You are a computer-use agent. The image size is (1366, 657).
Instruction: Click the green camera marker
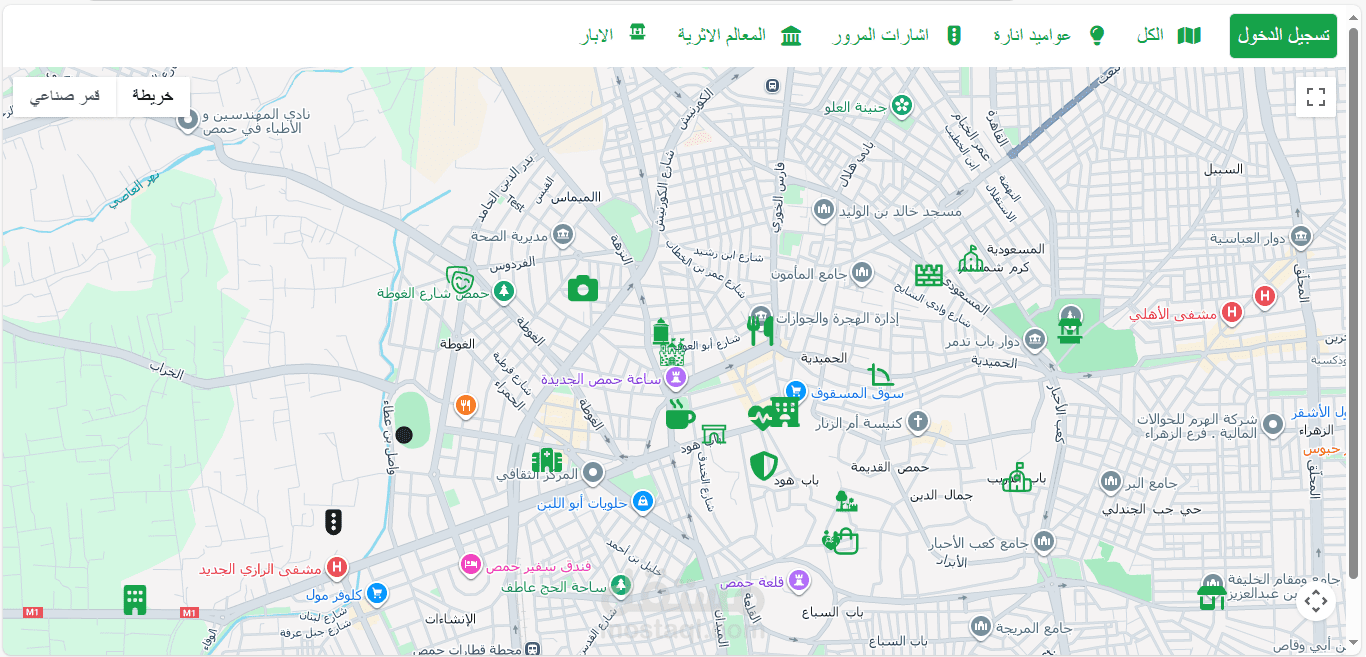(x=583, y=289)
